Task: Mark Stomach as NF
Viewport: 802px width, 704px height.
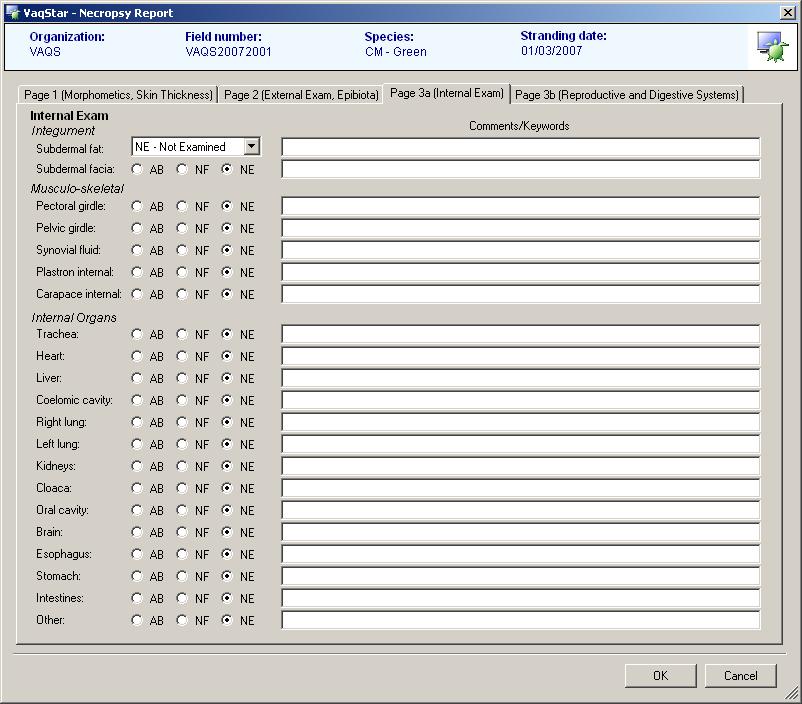Action: (x=182, y=576)
